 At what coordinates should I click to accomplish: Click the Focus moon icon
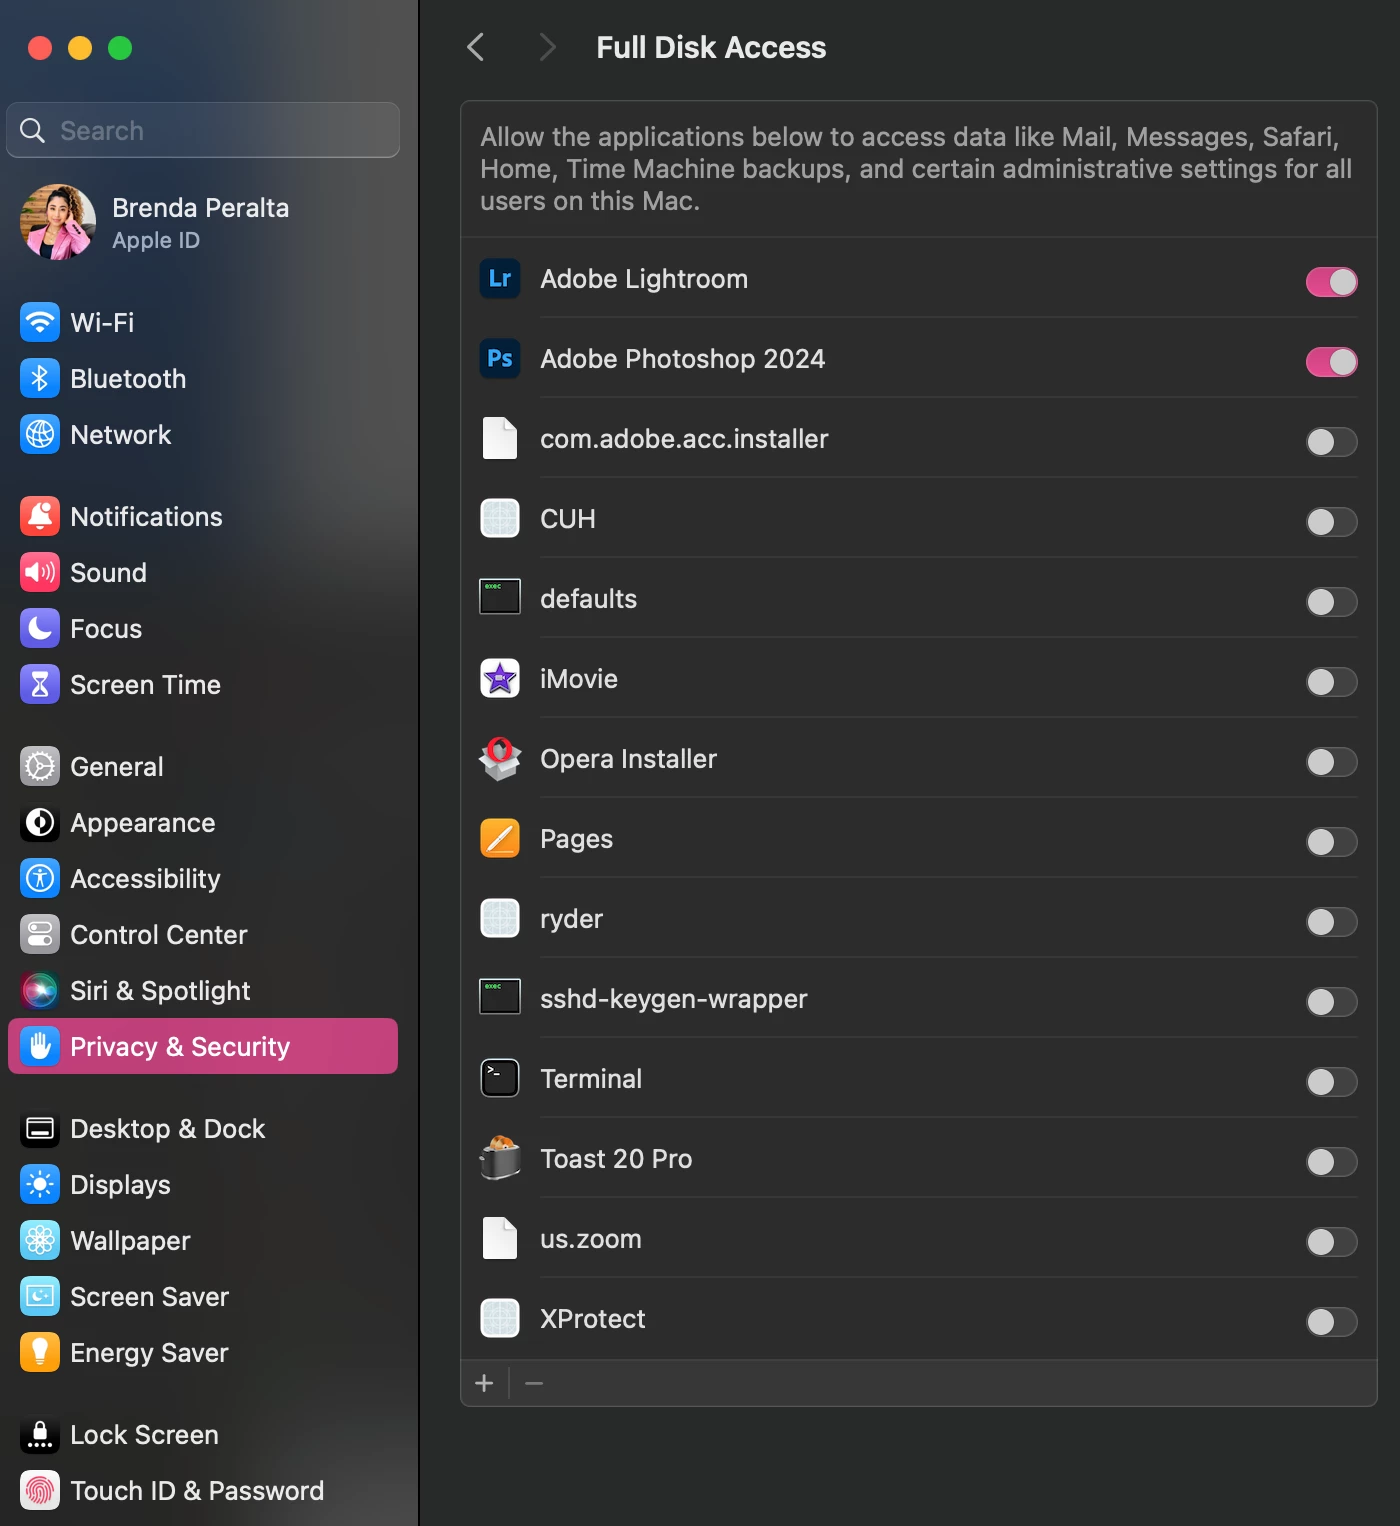pos(40,628)
